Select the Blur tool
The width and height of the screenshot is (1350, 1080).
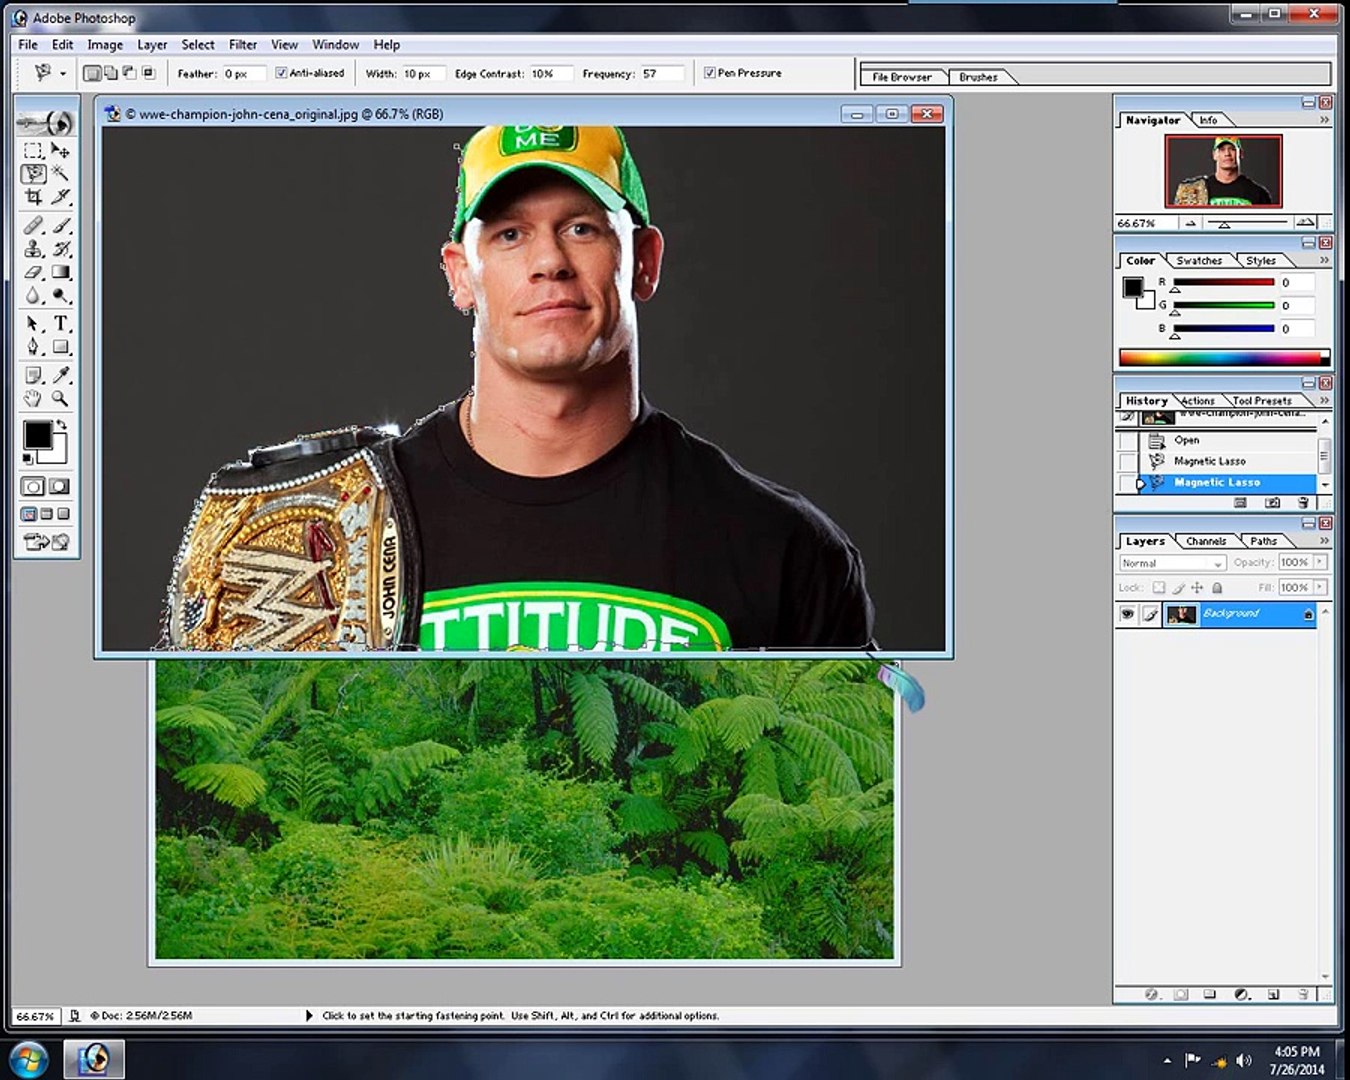(x=34, y=295)
